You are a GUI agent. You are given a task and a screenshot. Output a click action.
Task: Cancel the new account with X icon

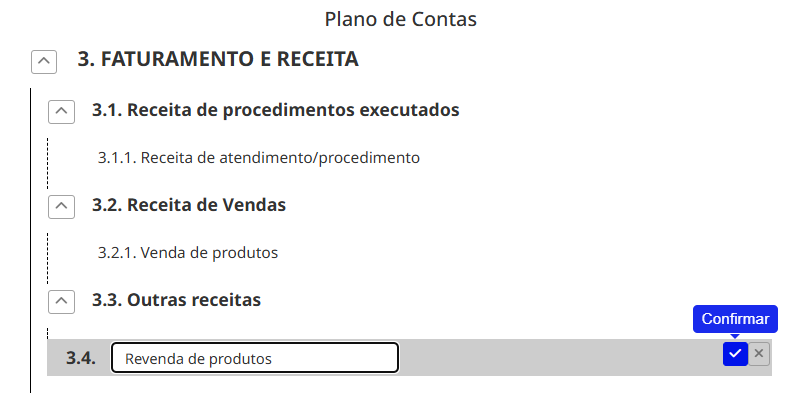coord(759,354)
